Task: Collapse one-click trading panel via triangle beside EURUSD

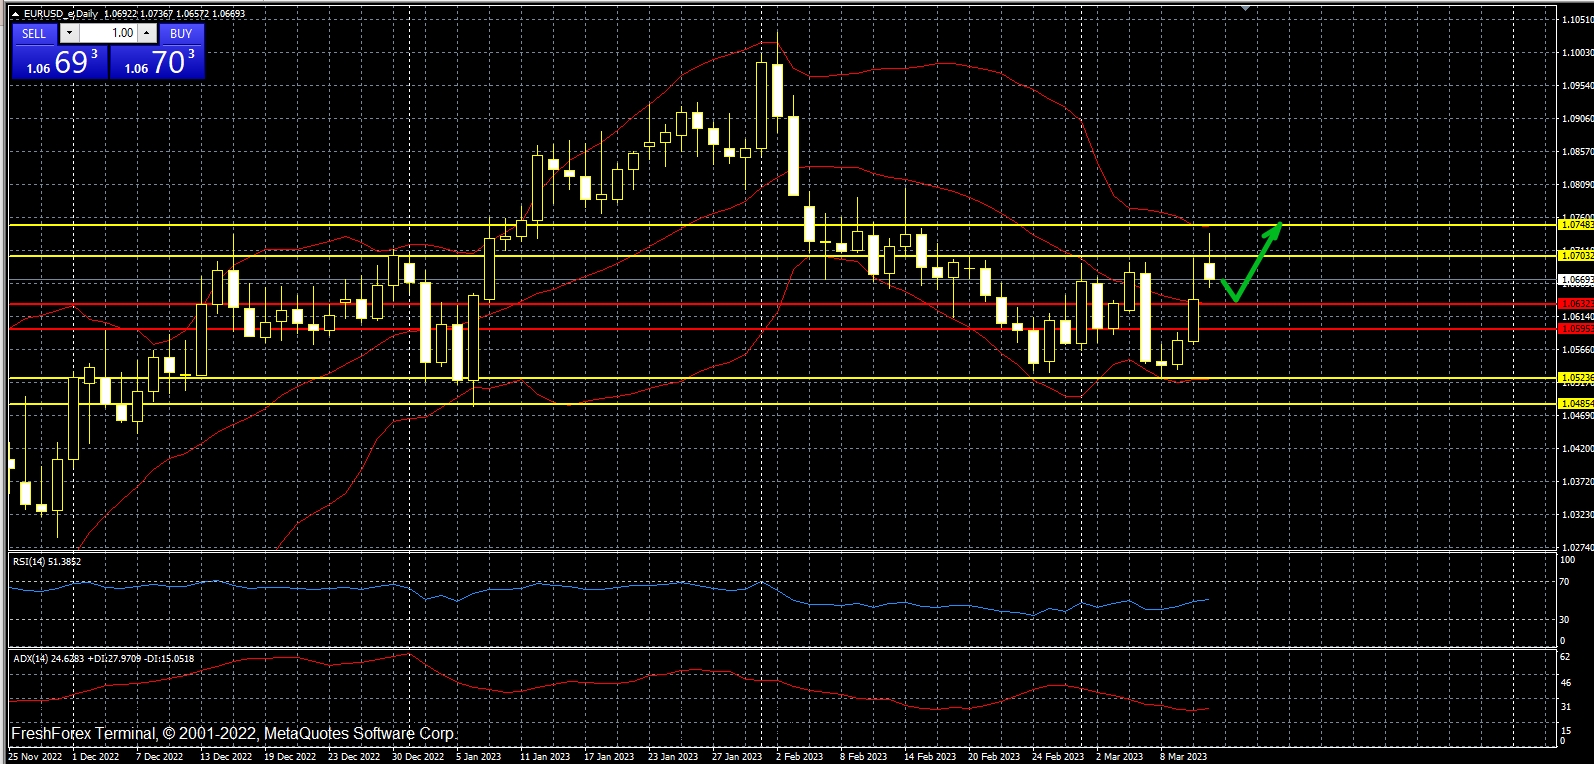Action: (x=15, y=14)
